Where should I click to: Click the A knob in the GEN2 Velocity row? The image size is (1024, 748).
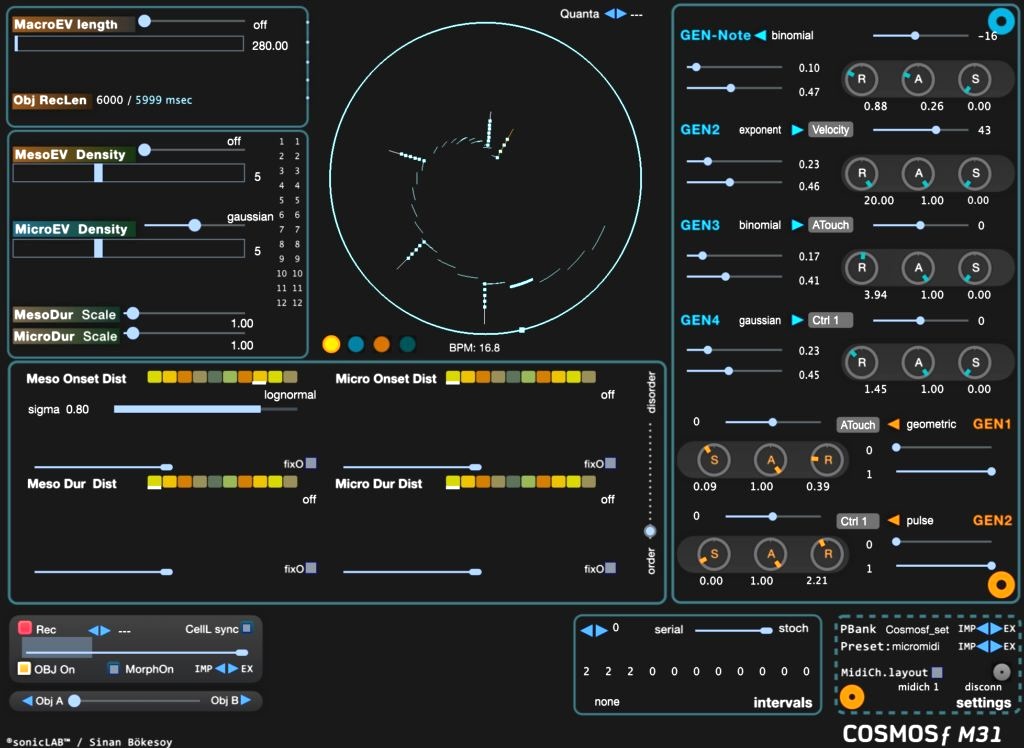point(918,174)
